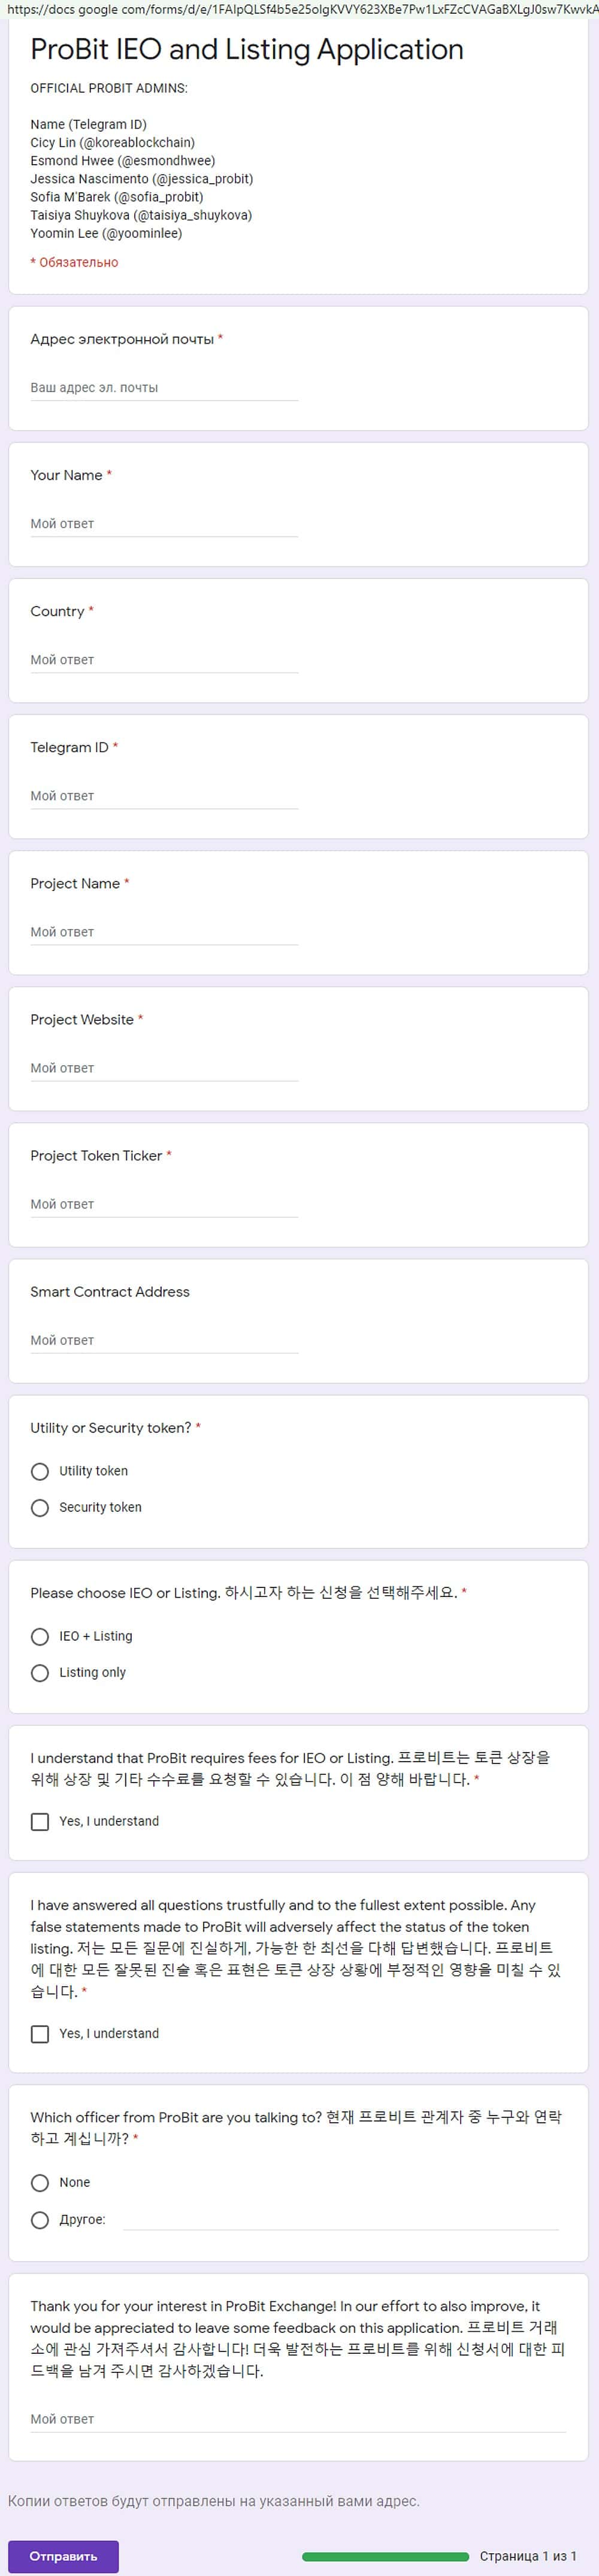Click the green page progress bar
The image size is (599, 2576).
385,2555
